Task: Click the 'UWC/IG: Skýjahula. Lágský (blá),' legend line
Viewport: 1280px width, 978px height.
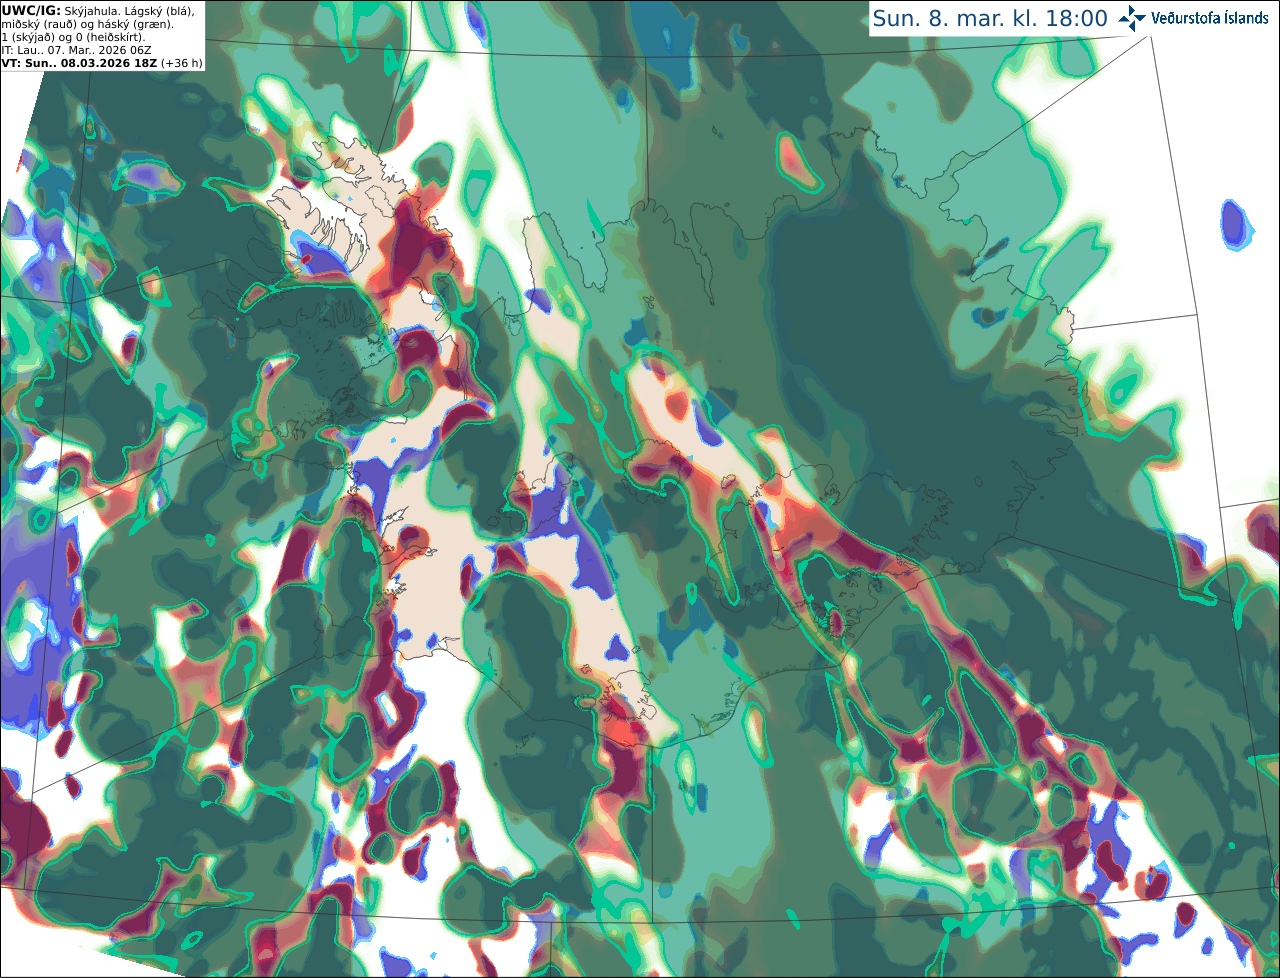Action: 98,10
